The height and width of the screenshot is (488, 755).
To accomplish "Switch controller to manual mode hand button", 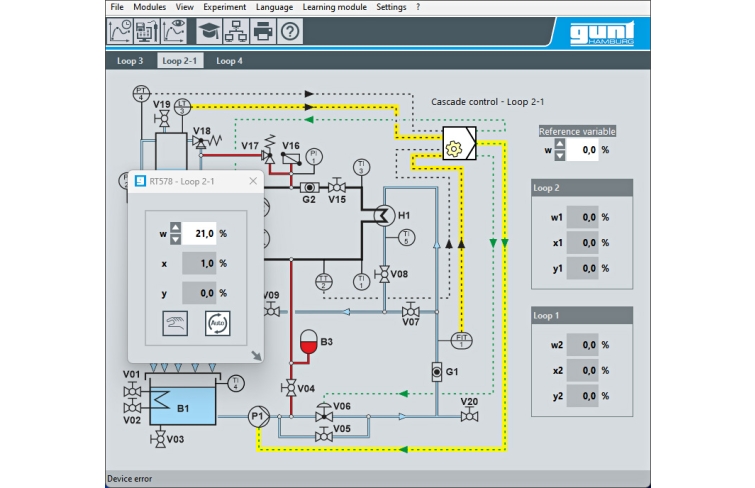I will tap(176, 323).
